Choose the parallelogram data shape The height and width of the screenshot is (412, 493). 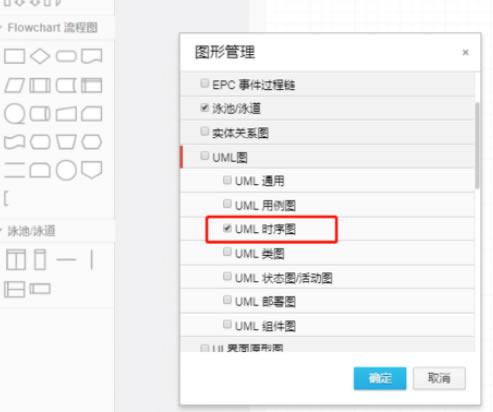(14, 85)
